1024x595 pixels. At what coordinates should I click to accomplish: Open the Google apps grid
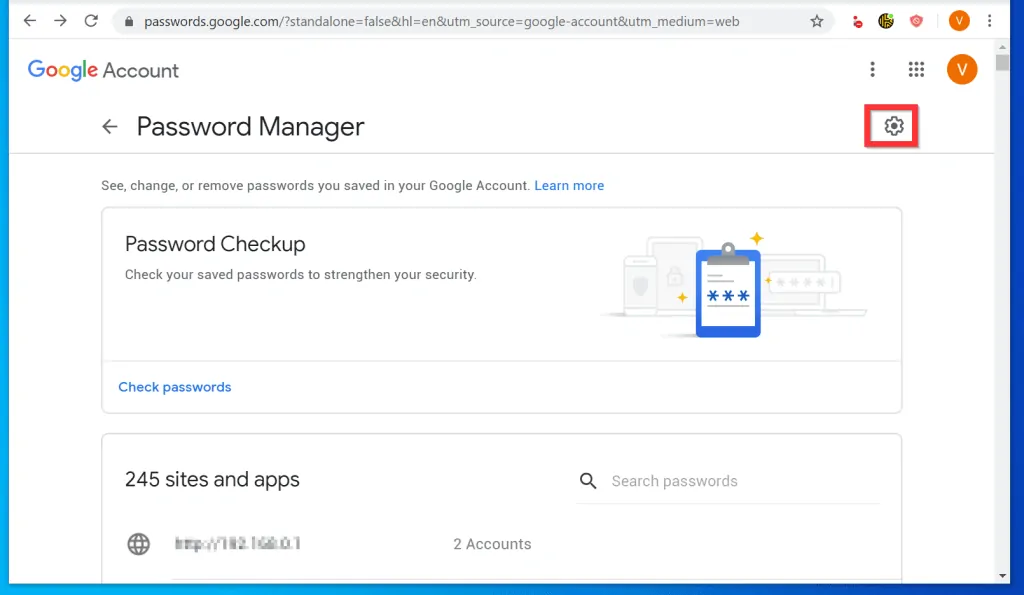(x=916, y=69)
